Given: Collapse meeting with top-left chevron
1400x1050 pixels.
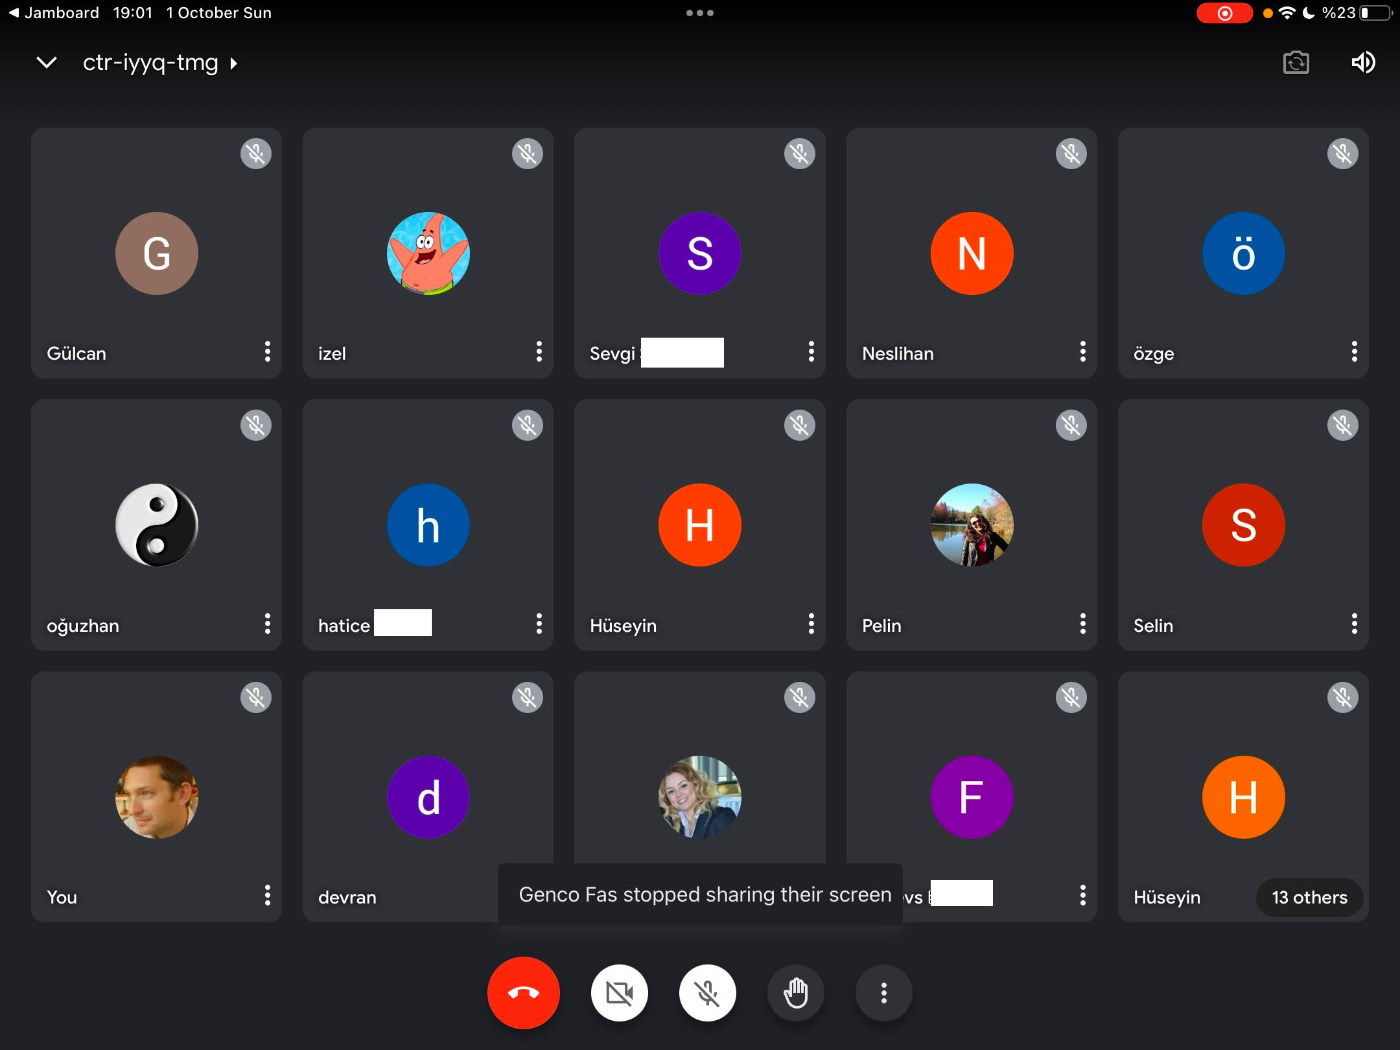Looking at the screenshot, I should (x=46, y=63).
